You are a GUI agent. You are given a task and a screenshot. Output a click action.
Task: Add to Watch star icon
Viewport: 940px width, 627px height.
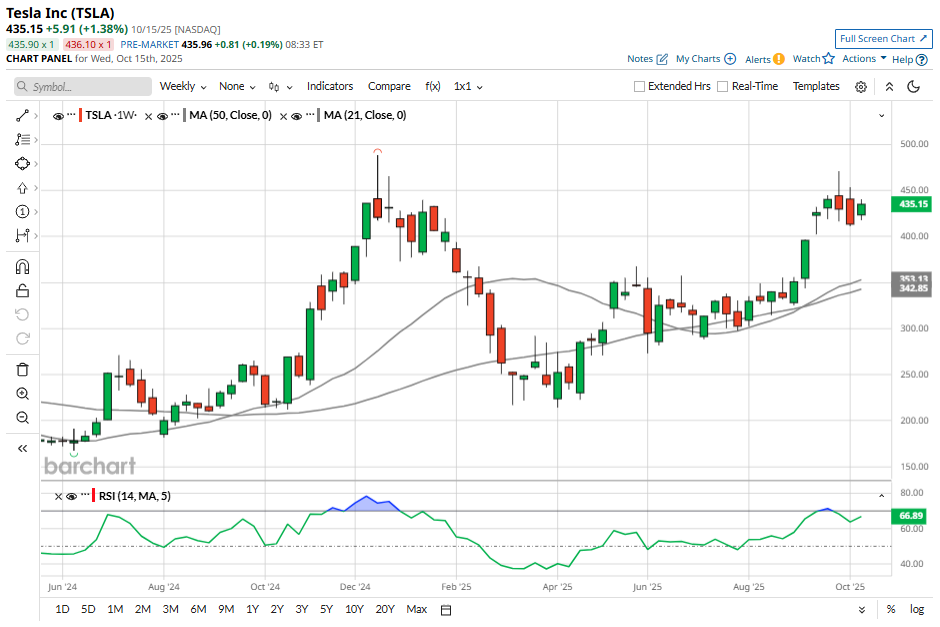coord(828,58)
